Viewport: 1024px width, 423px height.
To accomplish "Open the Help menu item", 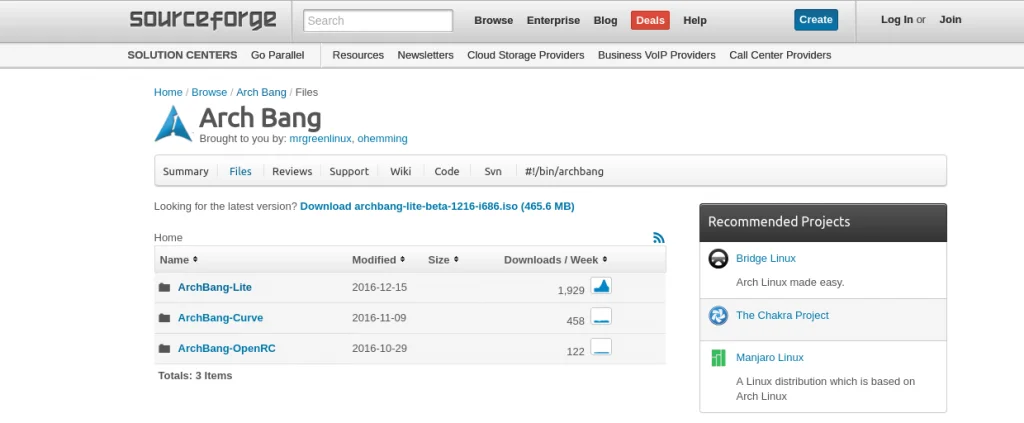I will [695, 20].
